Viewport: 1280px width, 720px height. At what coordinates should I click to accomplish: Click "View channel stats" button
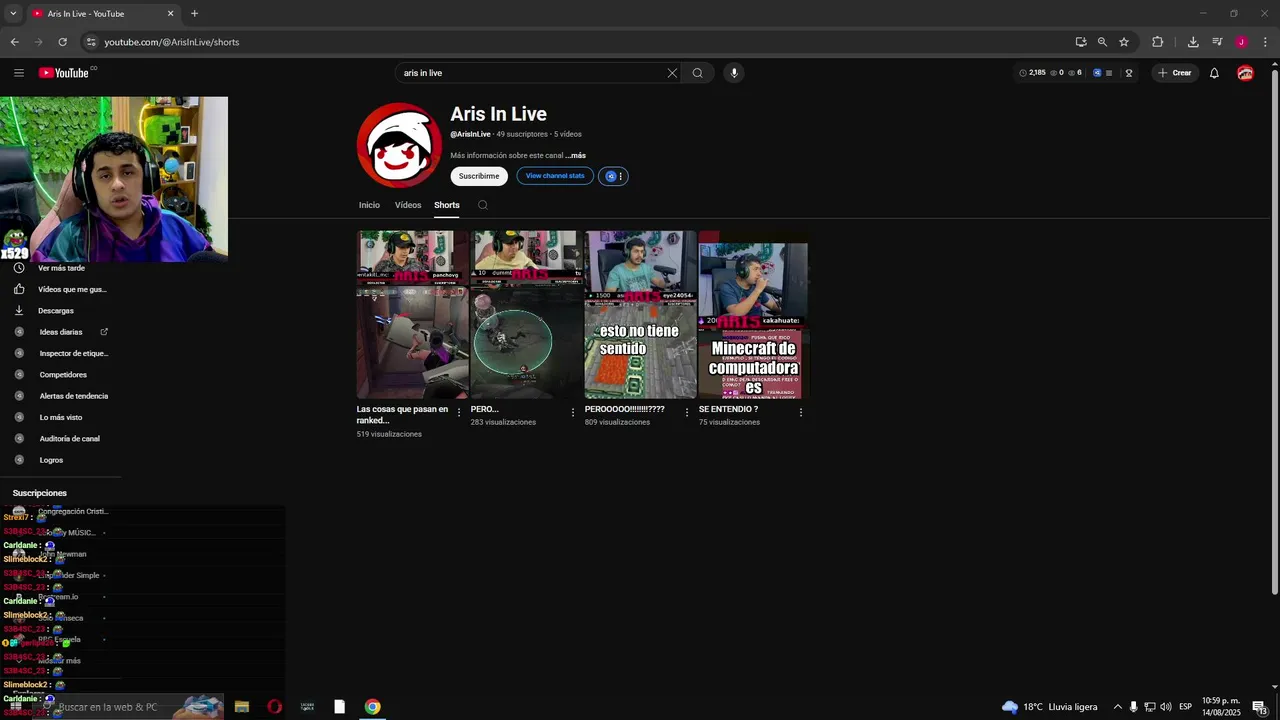pyautogui.click(x=555, y=176)
